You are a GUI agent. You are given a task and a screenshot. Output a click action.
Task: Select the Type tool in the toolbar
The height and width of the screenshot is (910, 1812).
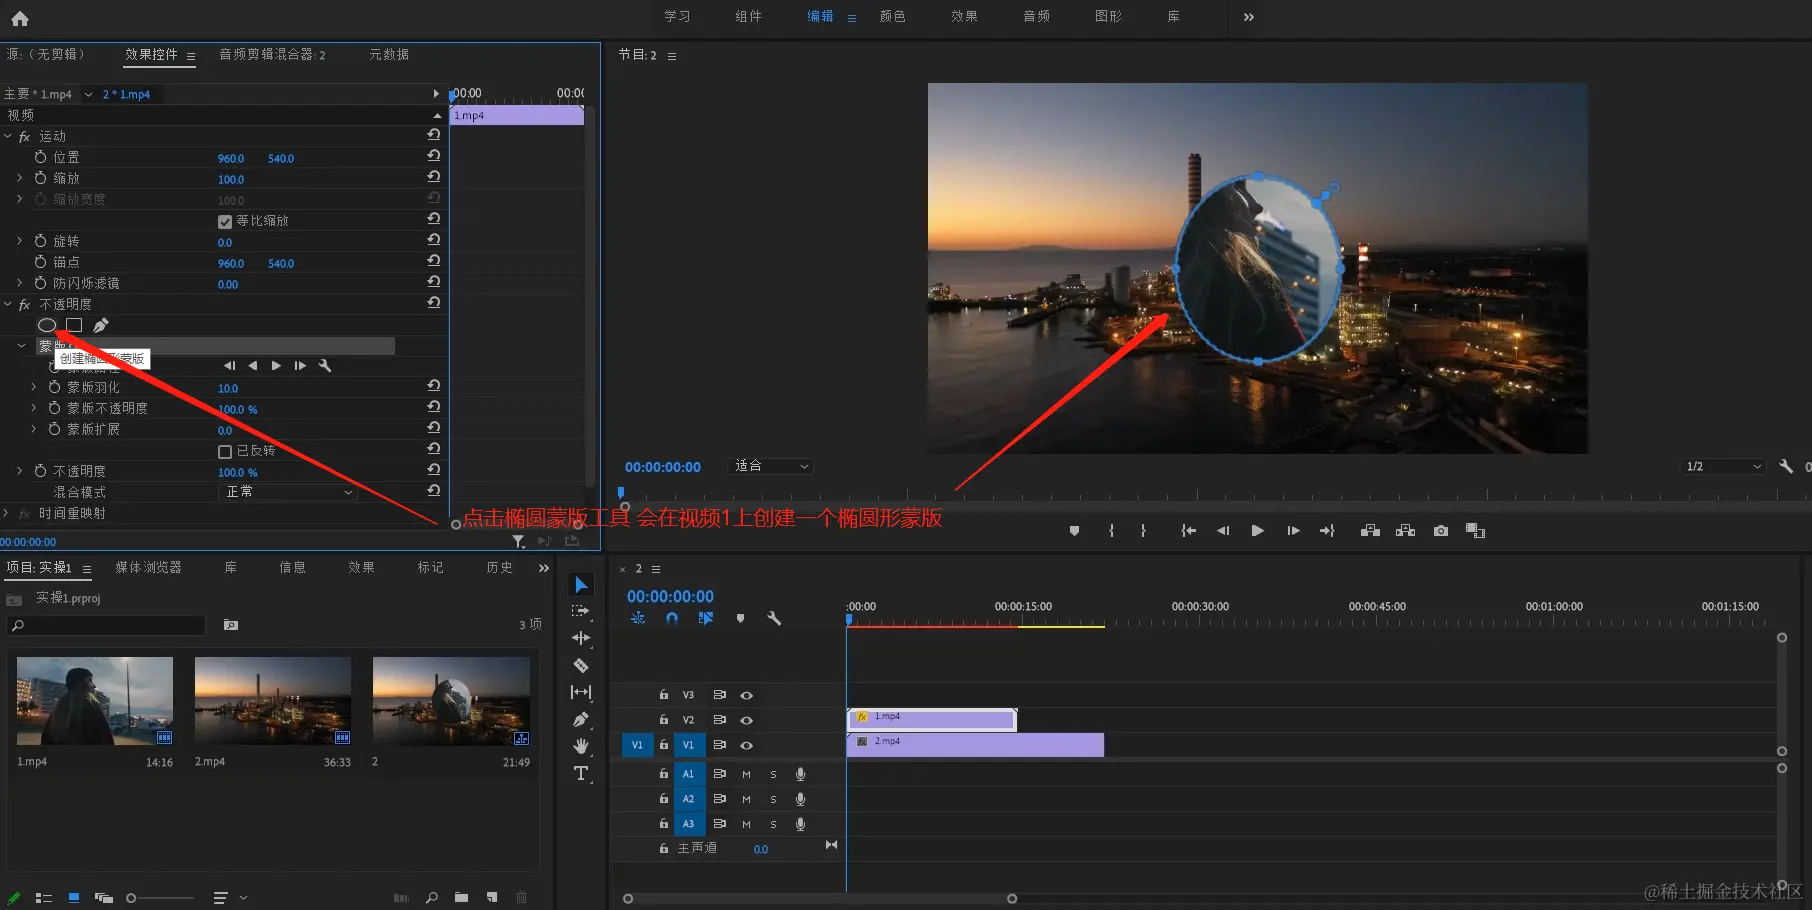click(x=581, y=773)
